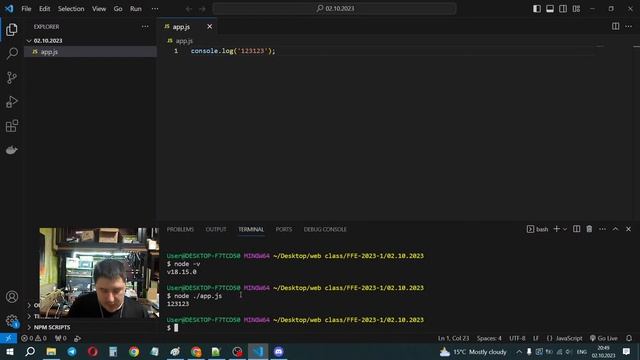Switch to the Output panel tab
The height and width of the screenshot is (360, 640).
tap(216, 229)
